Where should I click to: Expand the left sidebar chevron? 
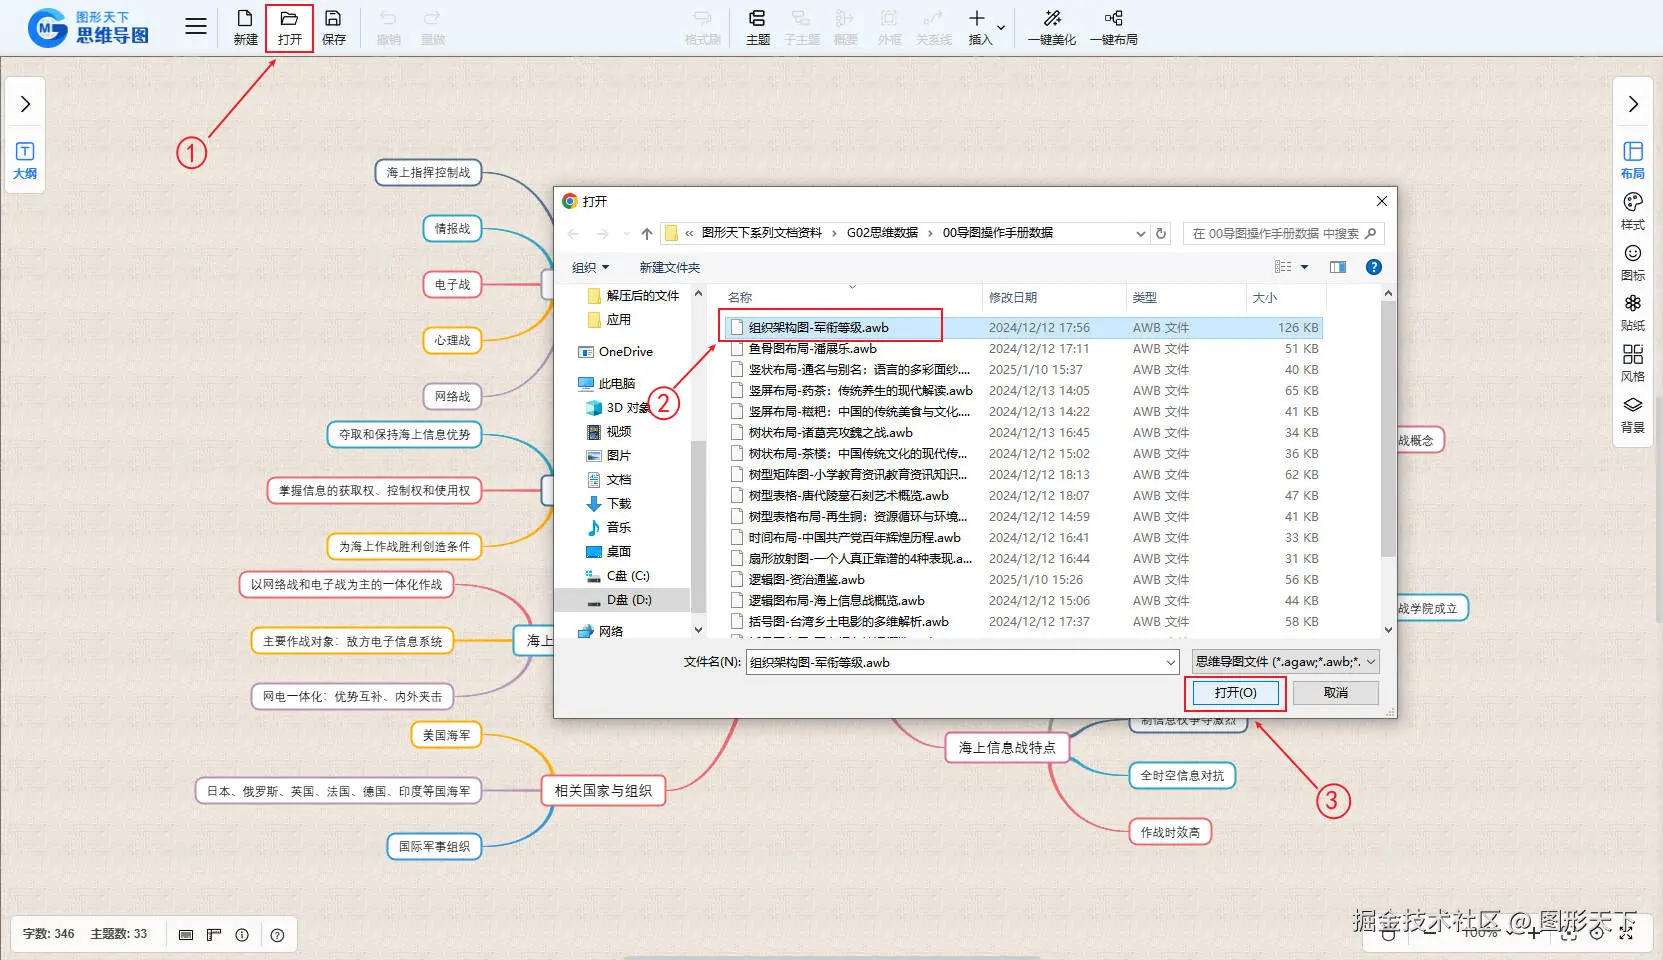(x=26, y=104)
